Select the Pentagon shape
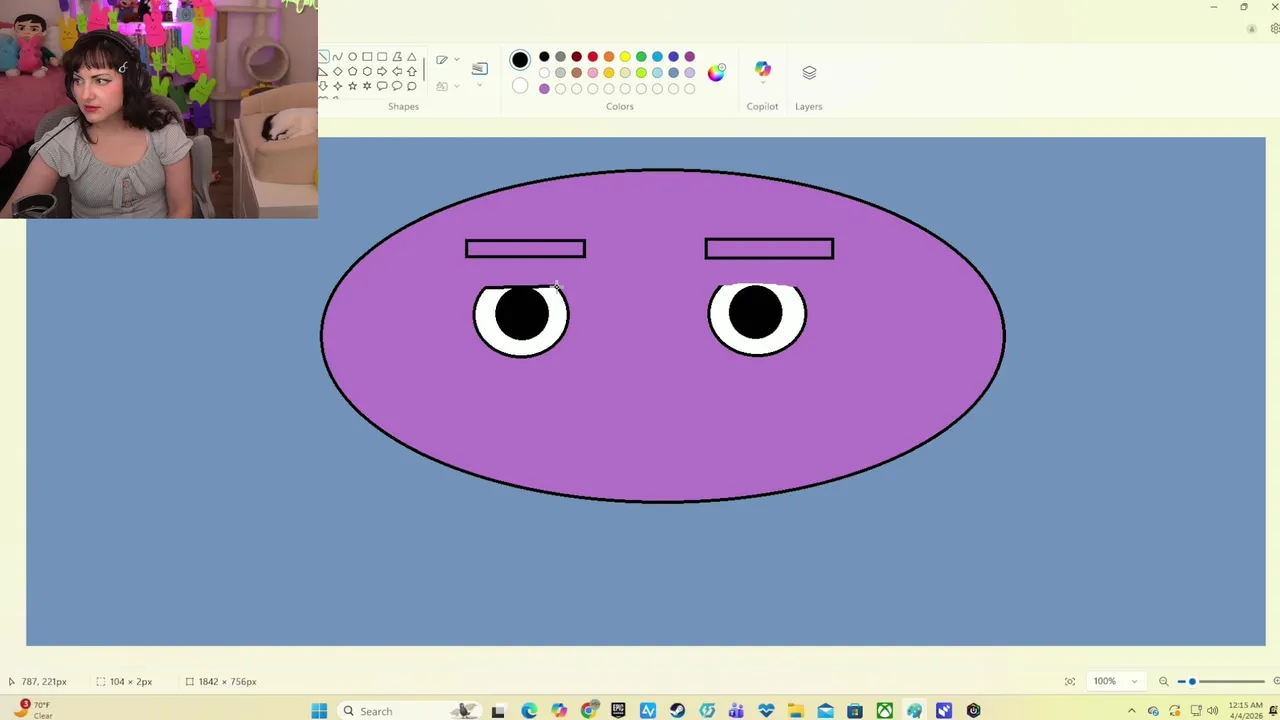 352,72
